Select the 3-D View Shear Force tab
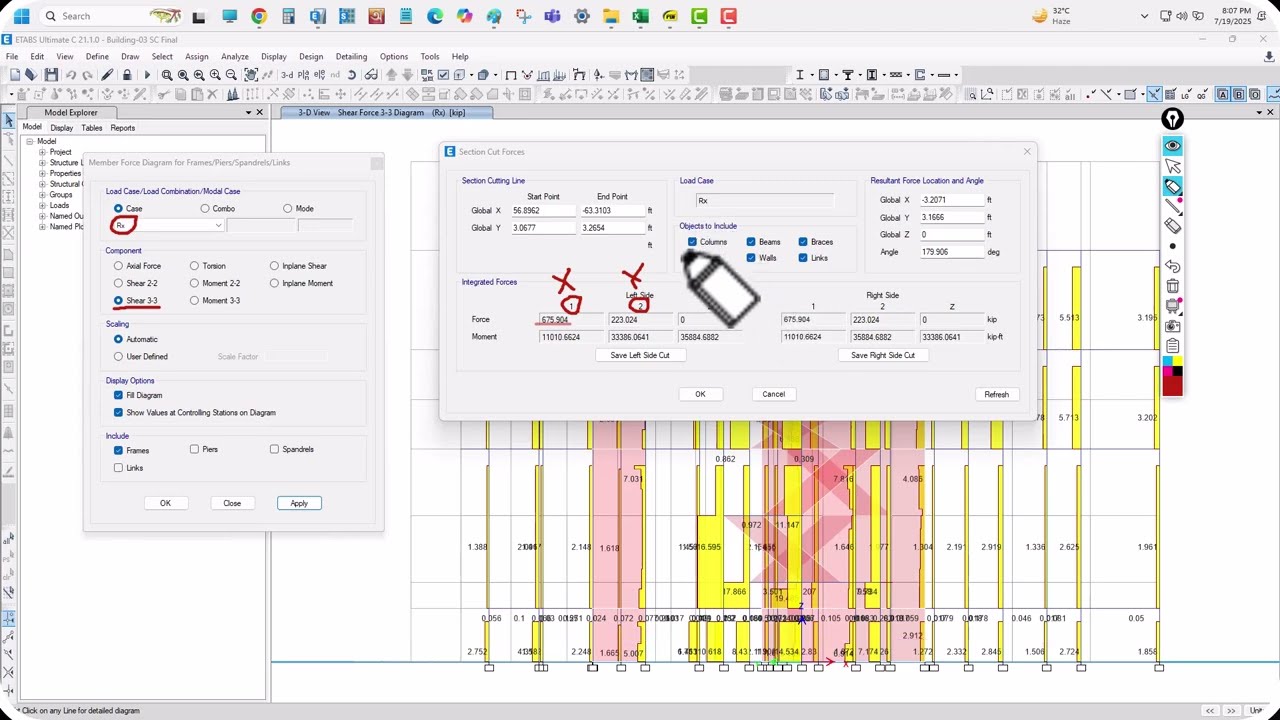This screenshot has height=720, width=1280. [388, 112]
